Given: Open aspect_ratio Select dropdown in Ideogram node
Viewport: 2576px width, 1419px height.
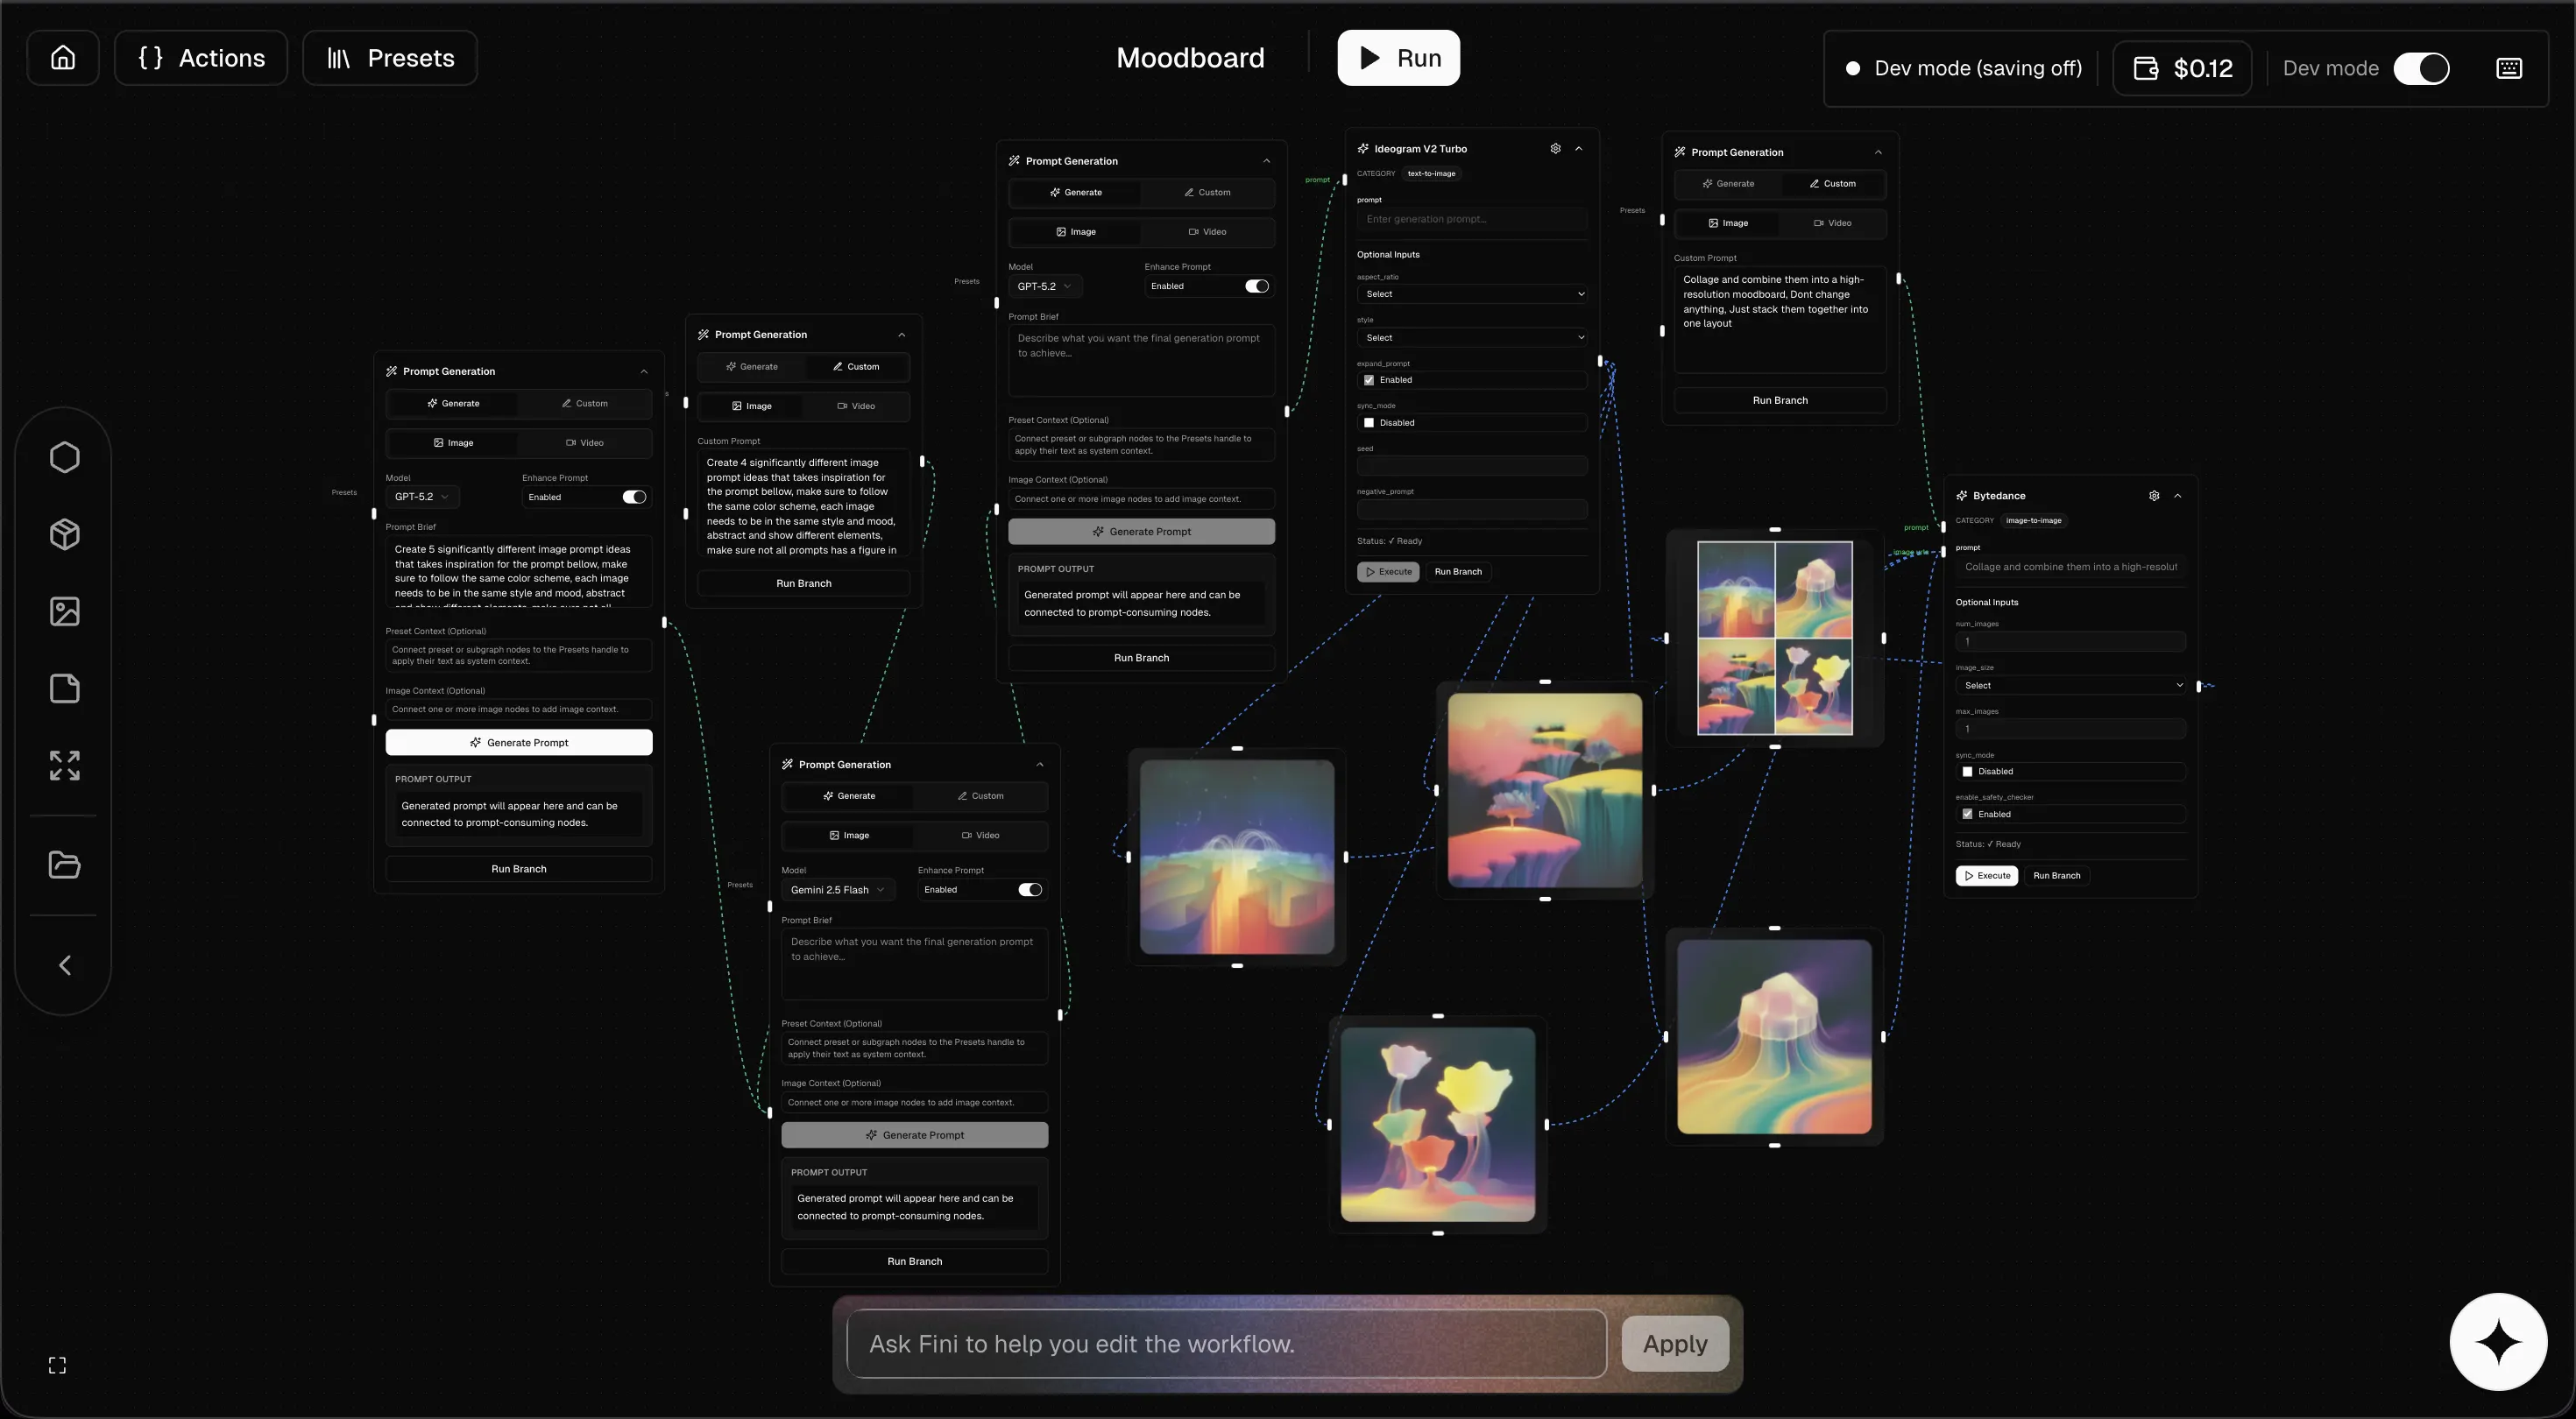Looking at the screenshot, I should [x=1471, y=294].
